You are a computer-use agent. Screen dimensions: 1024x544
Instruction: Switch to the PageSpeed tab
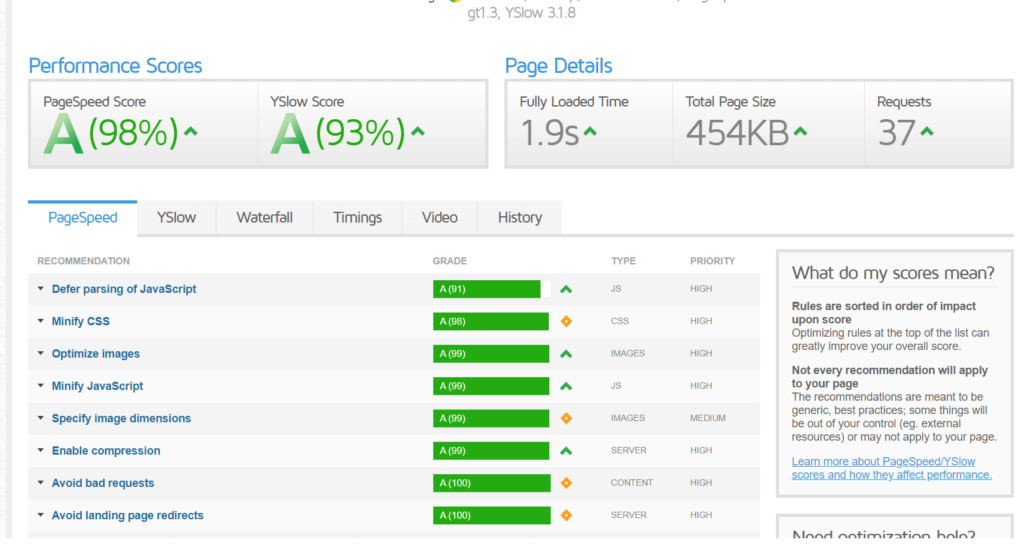click(x=82, y=217)
